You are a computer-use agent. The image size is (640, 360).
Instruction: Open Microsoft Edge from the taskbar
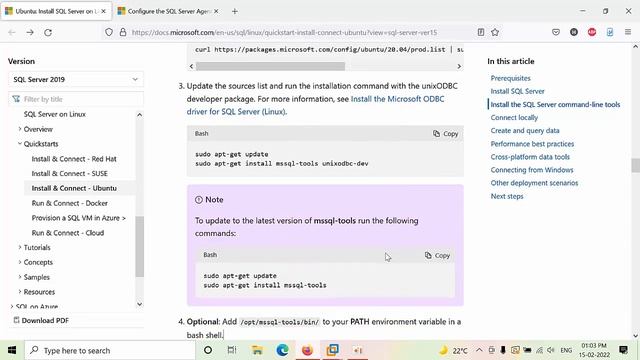(x=282, y=350)
